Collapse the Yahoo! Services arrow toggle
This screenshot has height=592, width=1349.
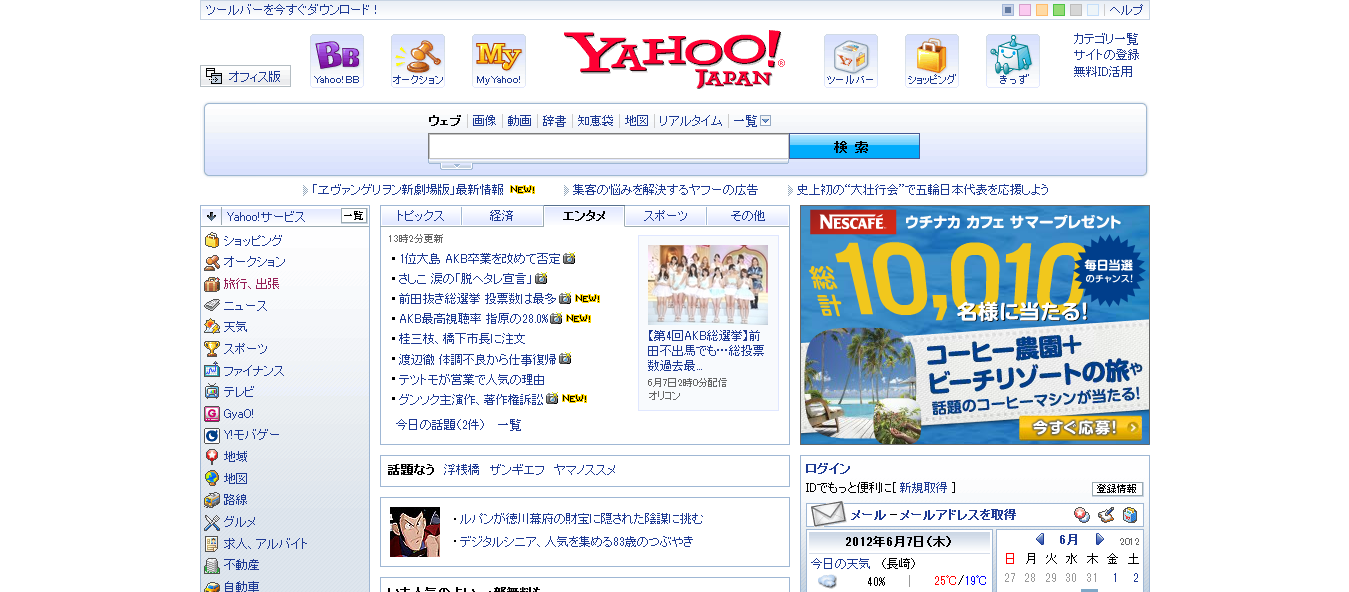tap(211, 216)
